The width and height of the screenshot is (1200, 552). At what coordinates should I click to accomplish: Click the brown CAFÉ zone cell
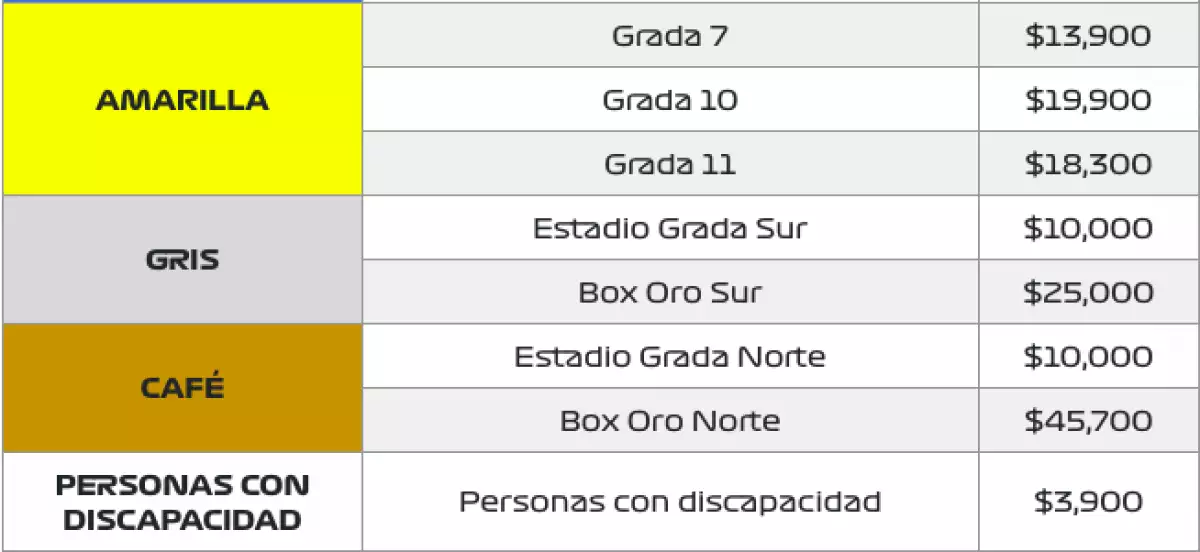182,388
